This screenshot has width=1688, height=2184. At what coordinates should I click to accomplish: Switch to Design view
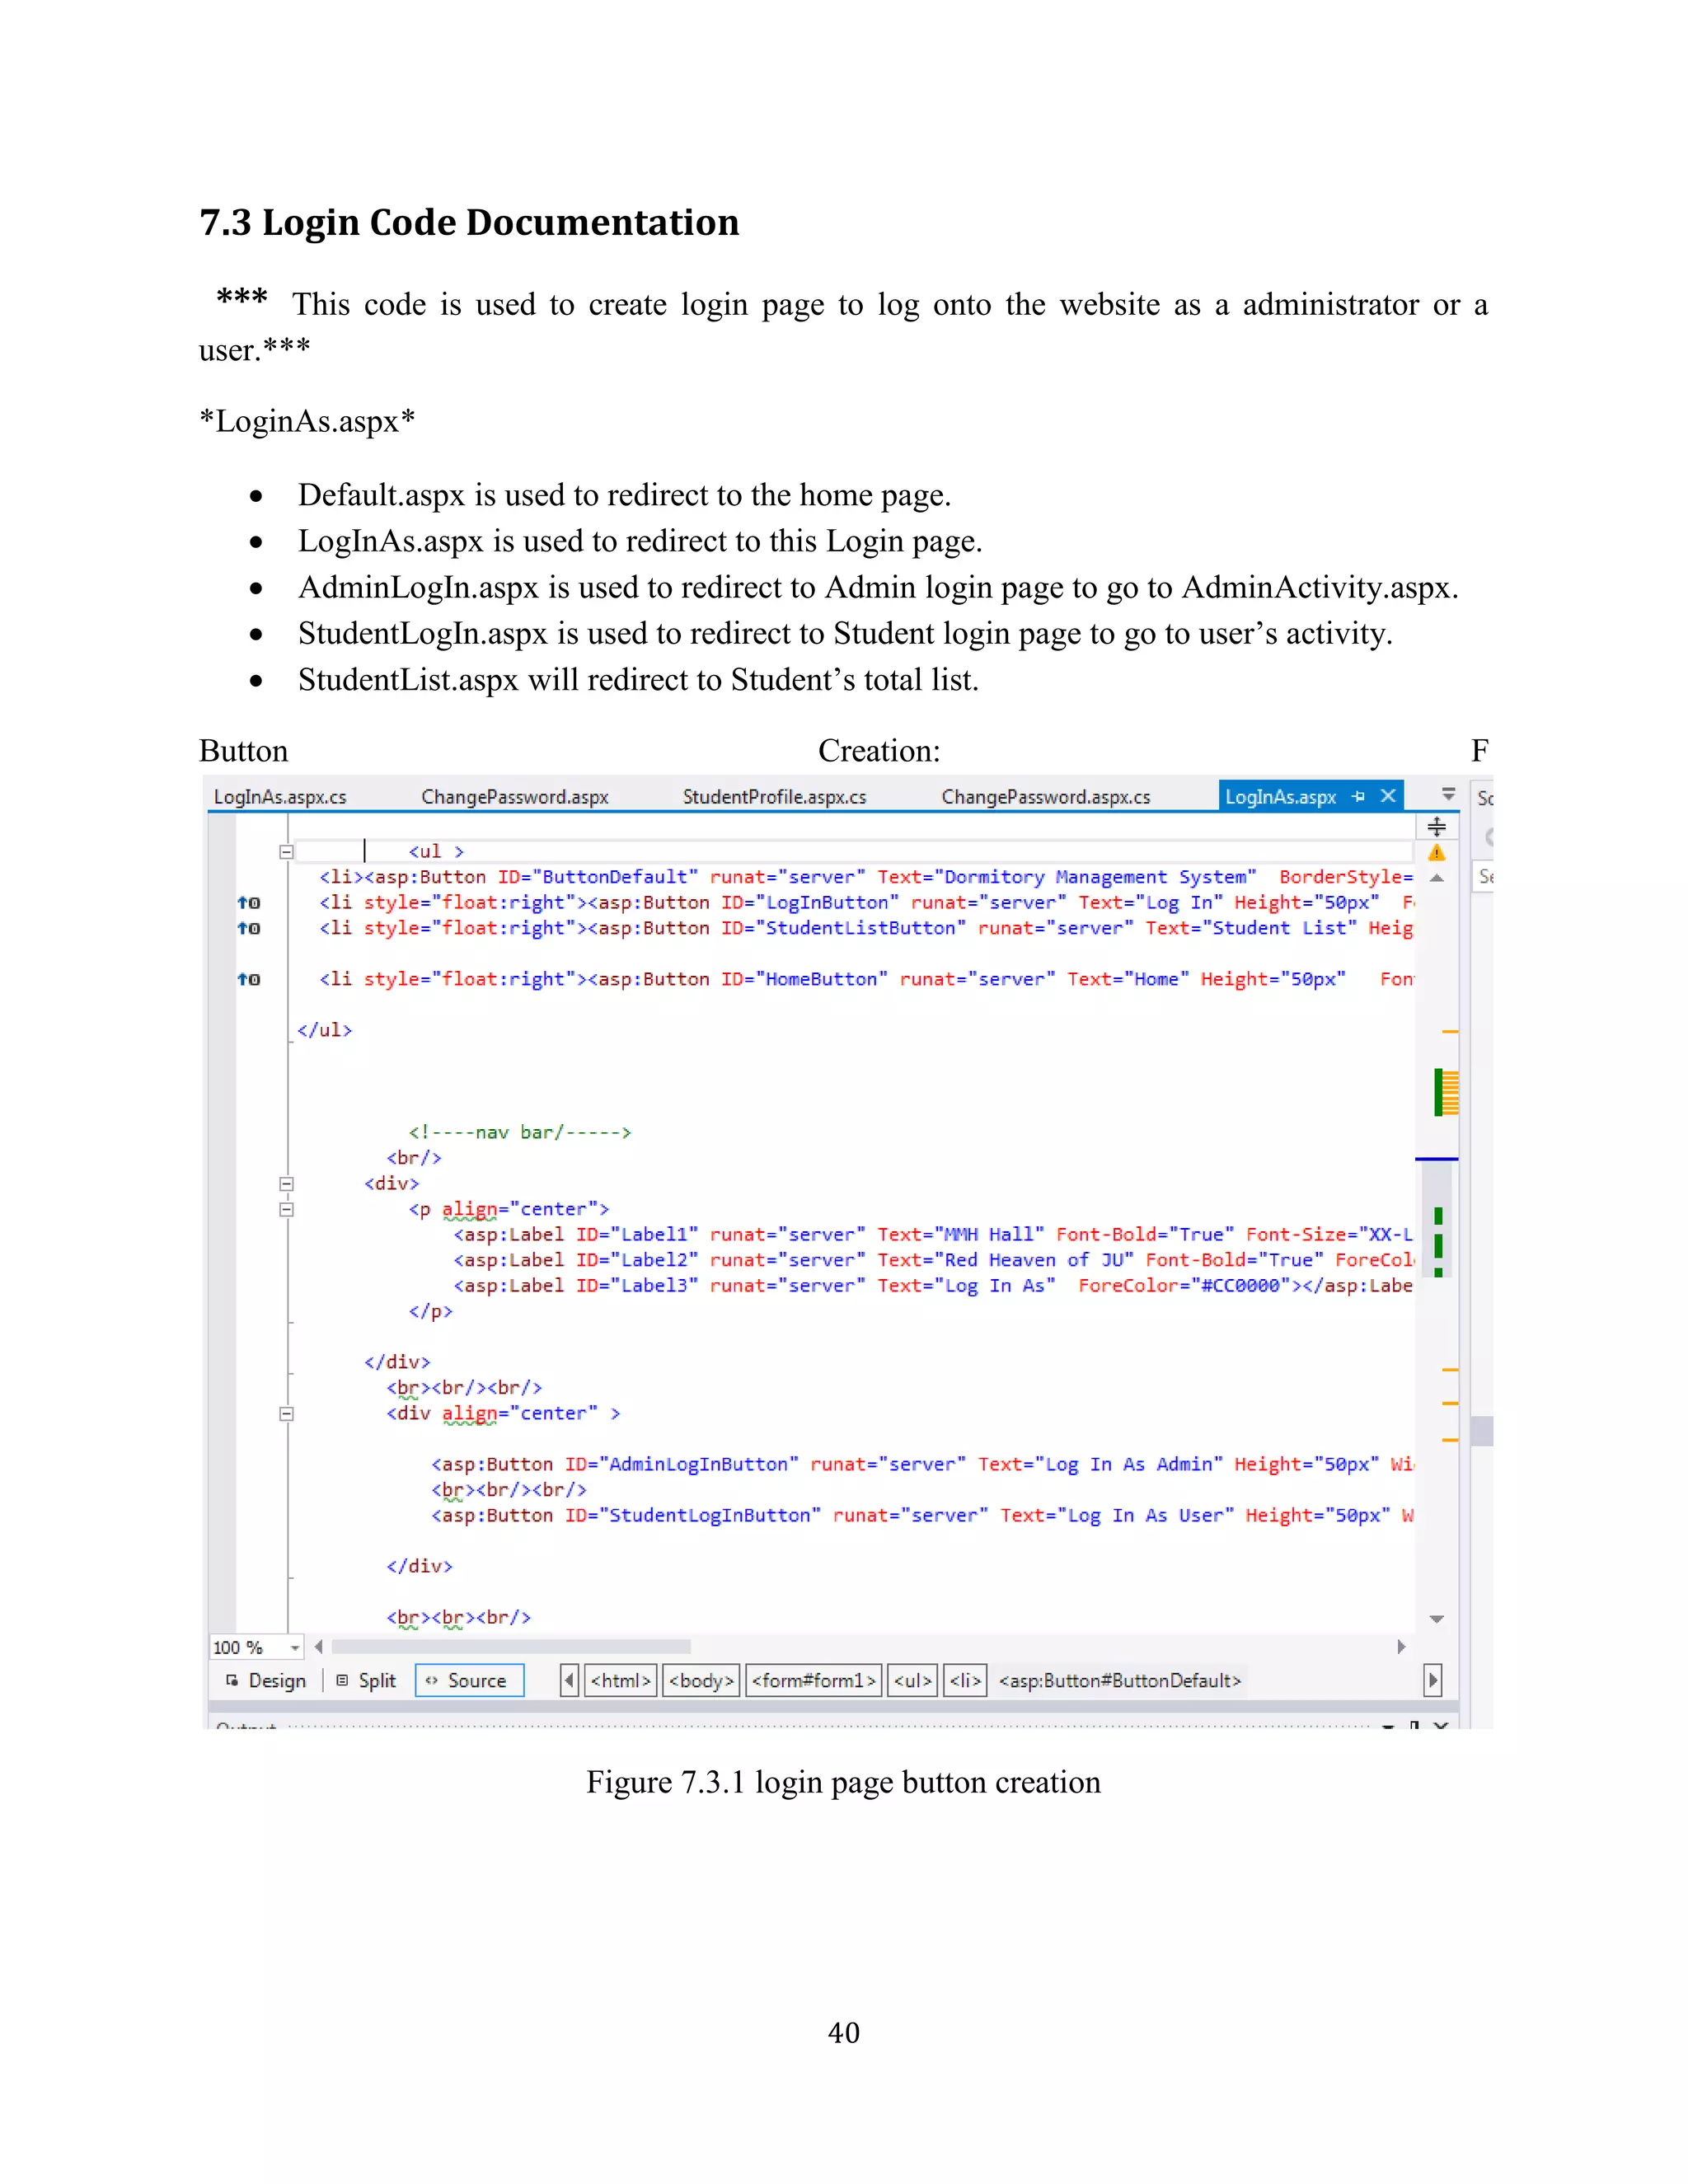click(x=266, y=1681)
